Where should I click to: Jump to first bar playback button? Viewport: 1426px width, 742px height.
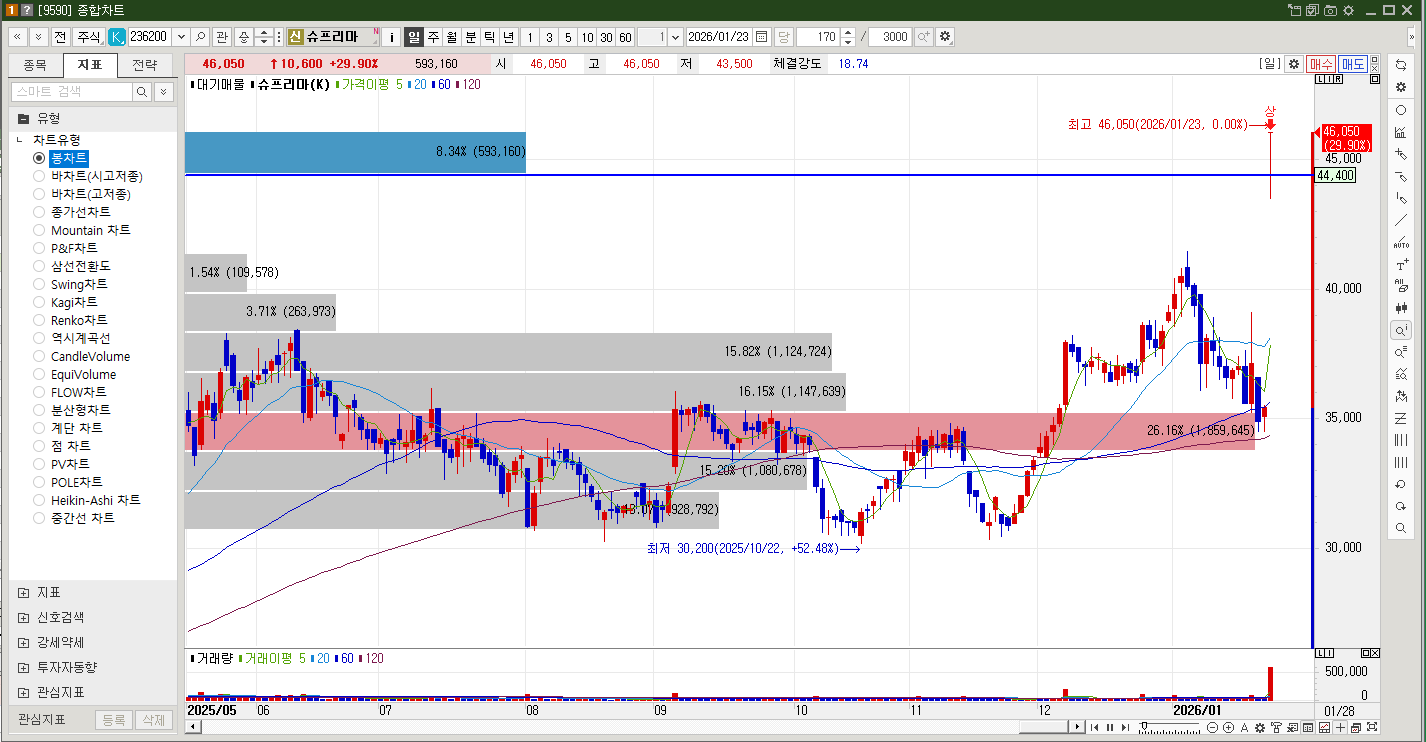click(1094, 727)
